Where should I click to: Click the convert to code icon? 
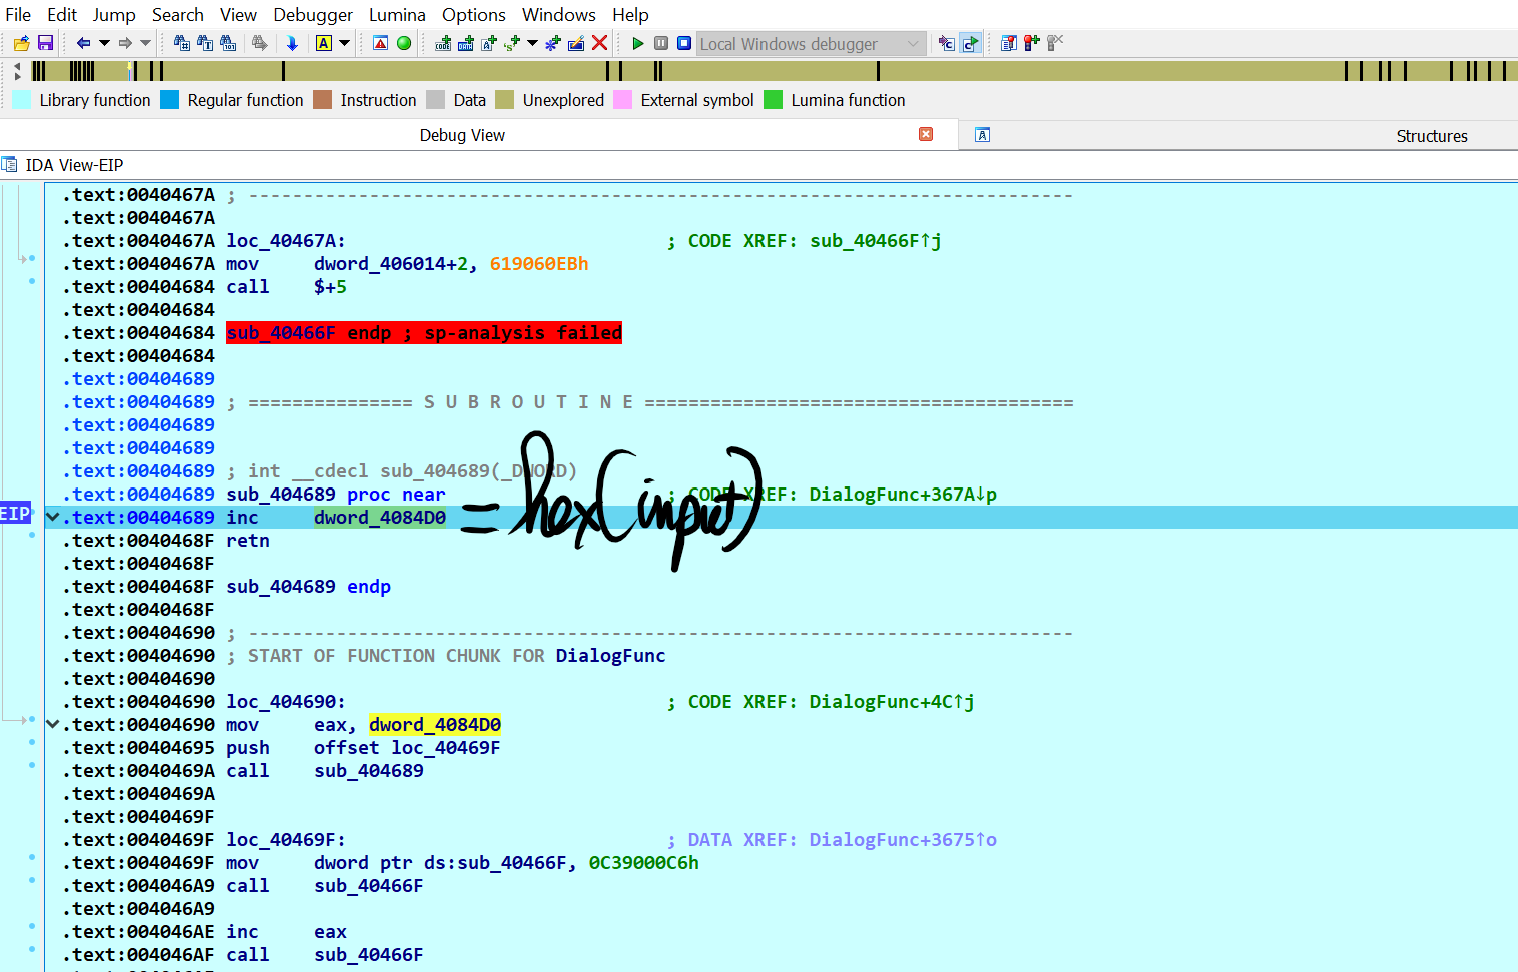point(443,43)
